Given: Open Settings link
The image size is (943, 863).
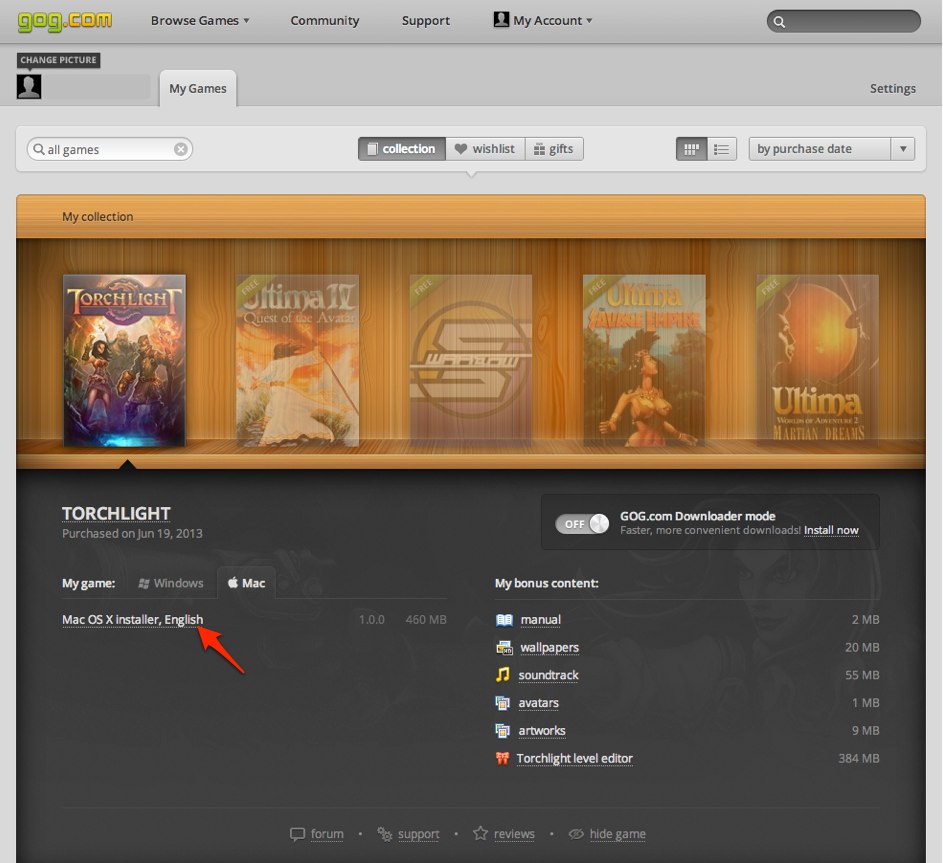Looking at the screenshot, I should (x=892, y=88).
